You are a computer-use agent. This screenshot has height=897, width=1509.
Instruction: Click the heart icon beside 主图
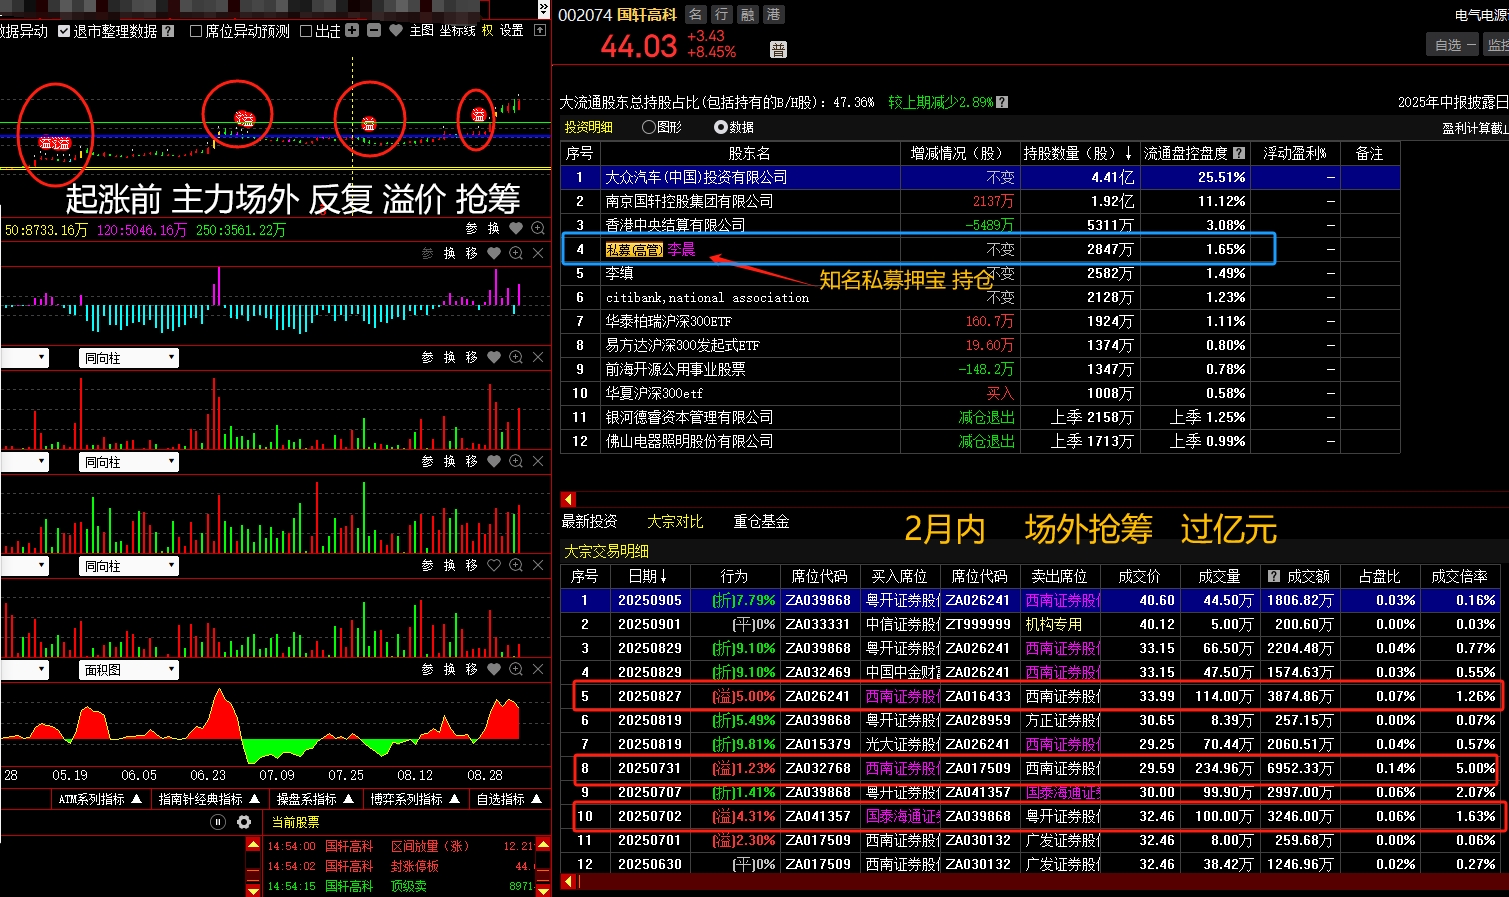pyautogui.click(x=396, y=31)
